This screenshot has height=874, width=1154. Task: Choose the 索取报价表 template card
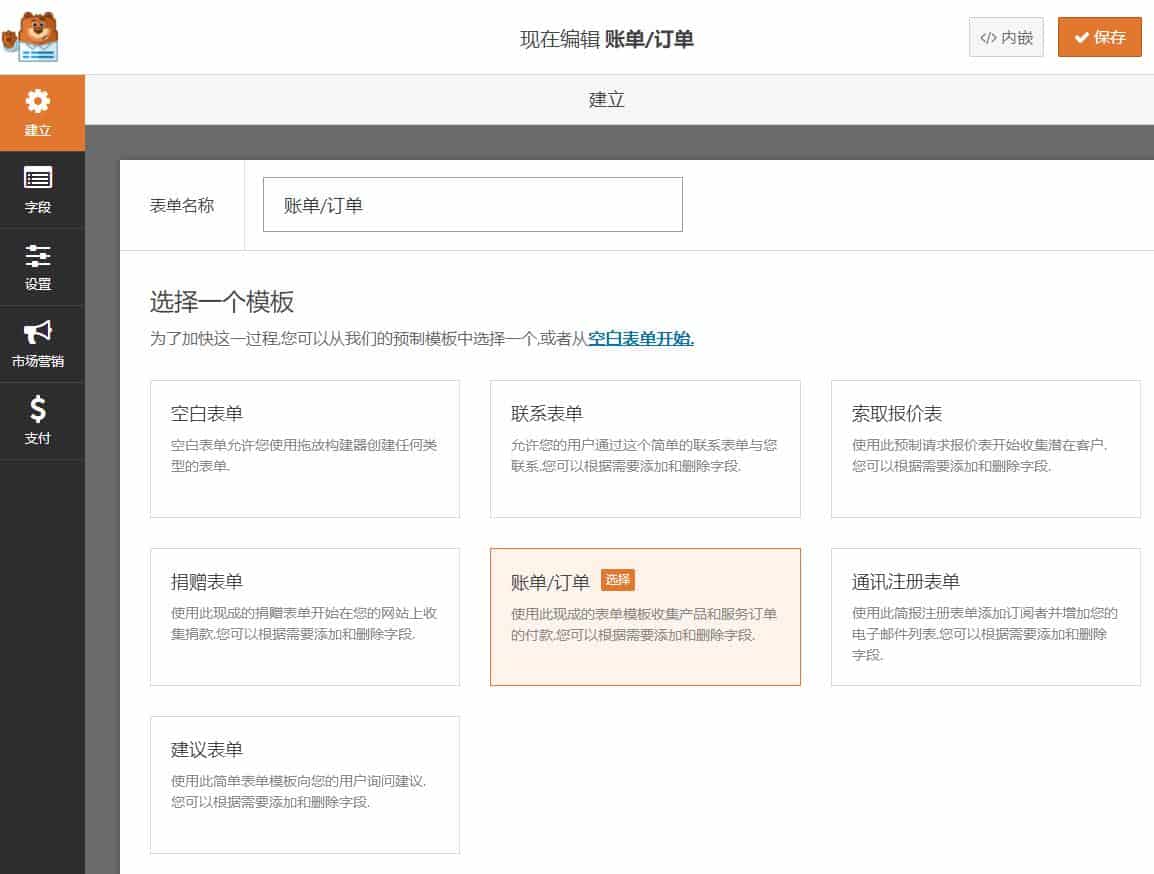(x=985, y=449)
